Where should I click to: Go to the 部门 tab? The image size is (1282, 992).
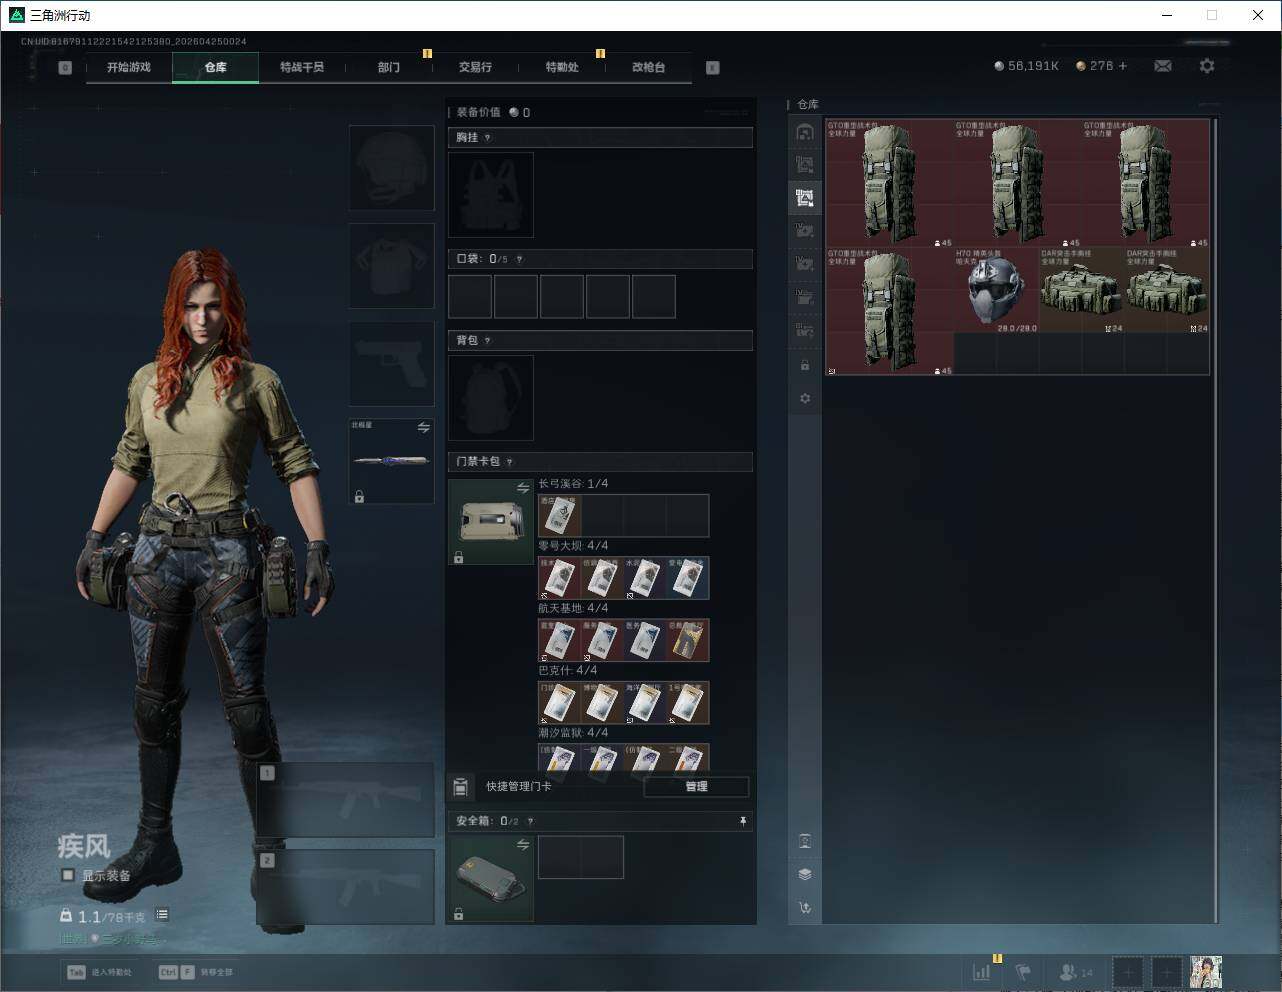(x=389, y=67)
